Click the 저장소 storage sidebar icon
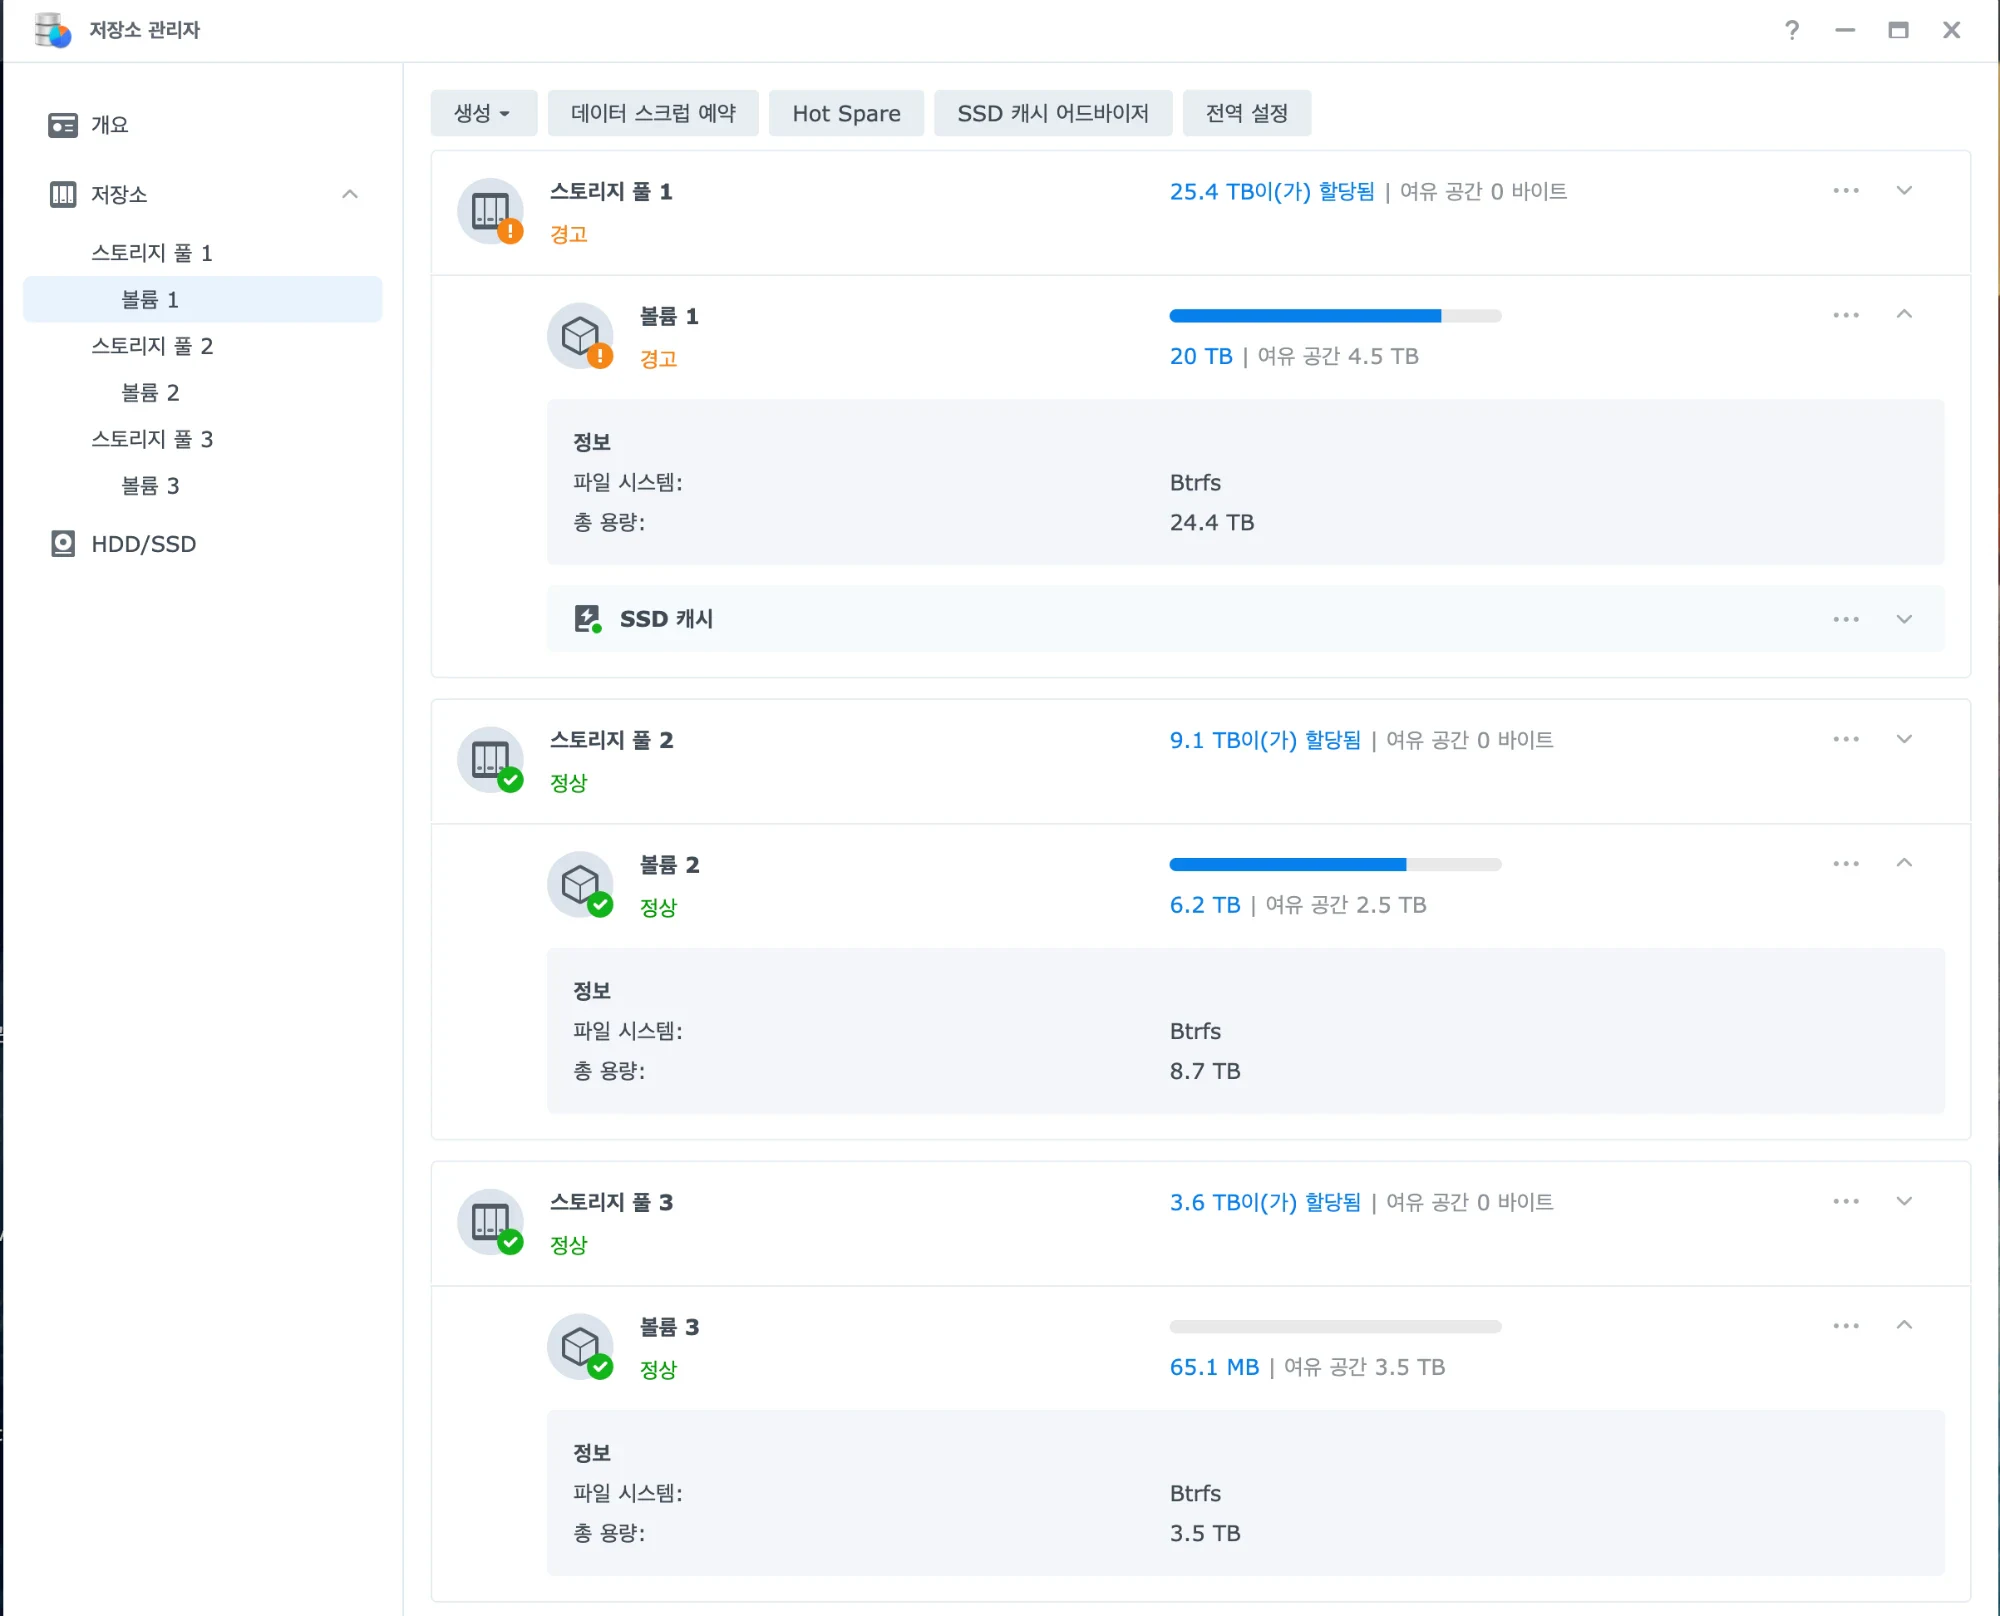 coord(63,194)
